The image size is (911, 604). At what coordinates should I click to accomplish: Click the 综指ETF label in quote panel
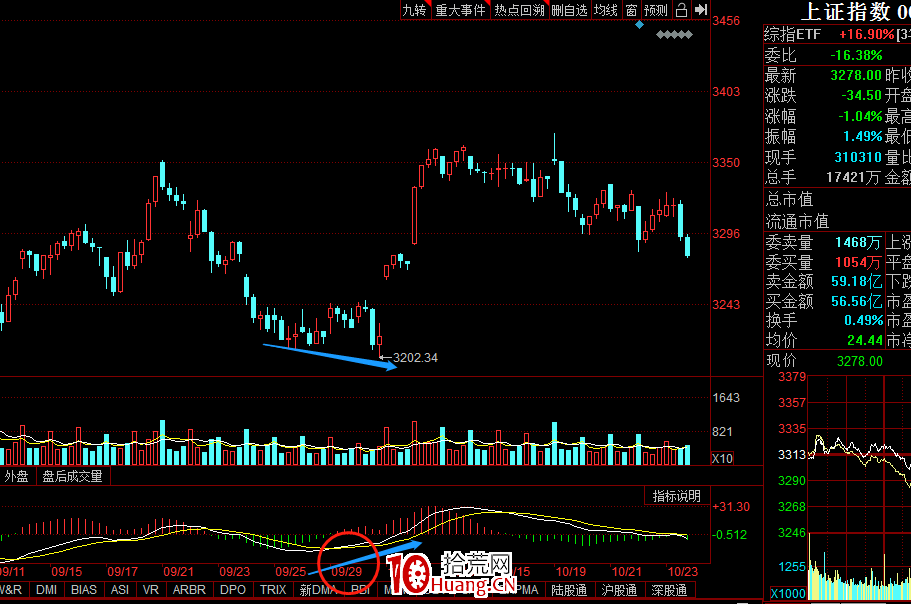click(792, 34)
